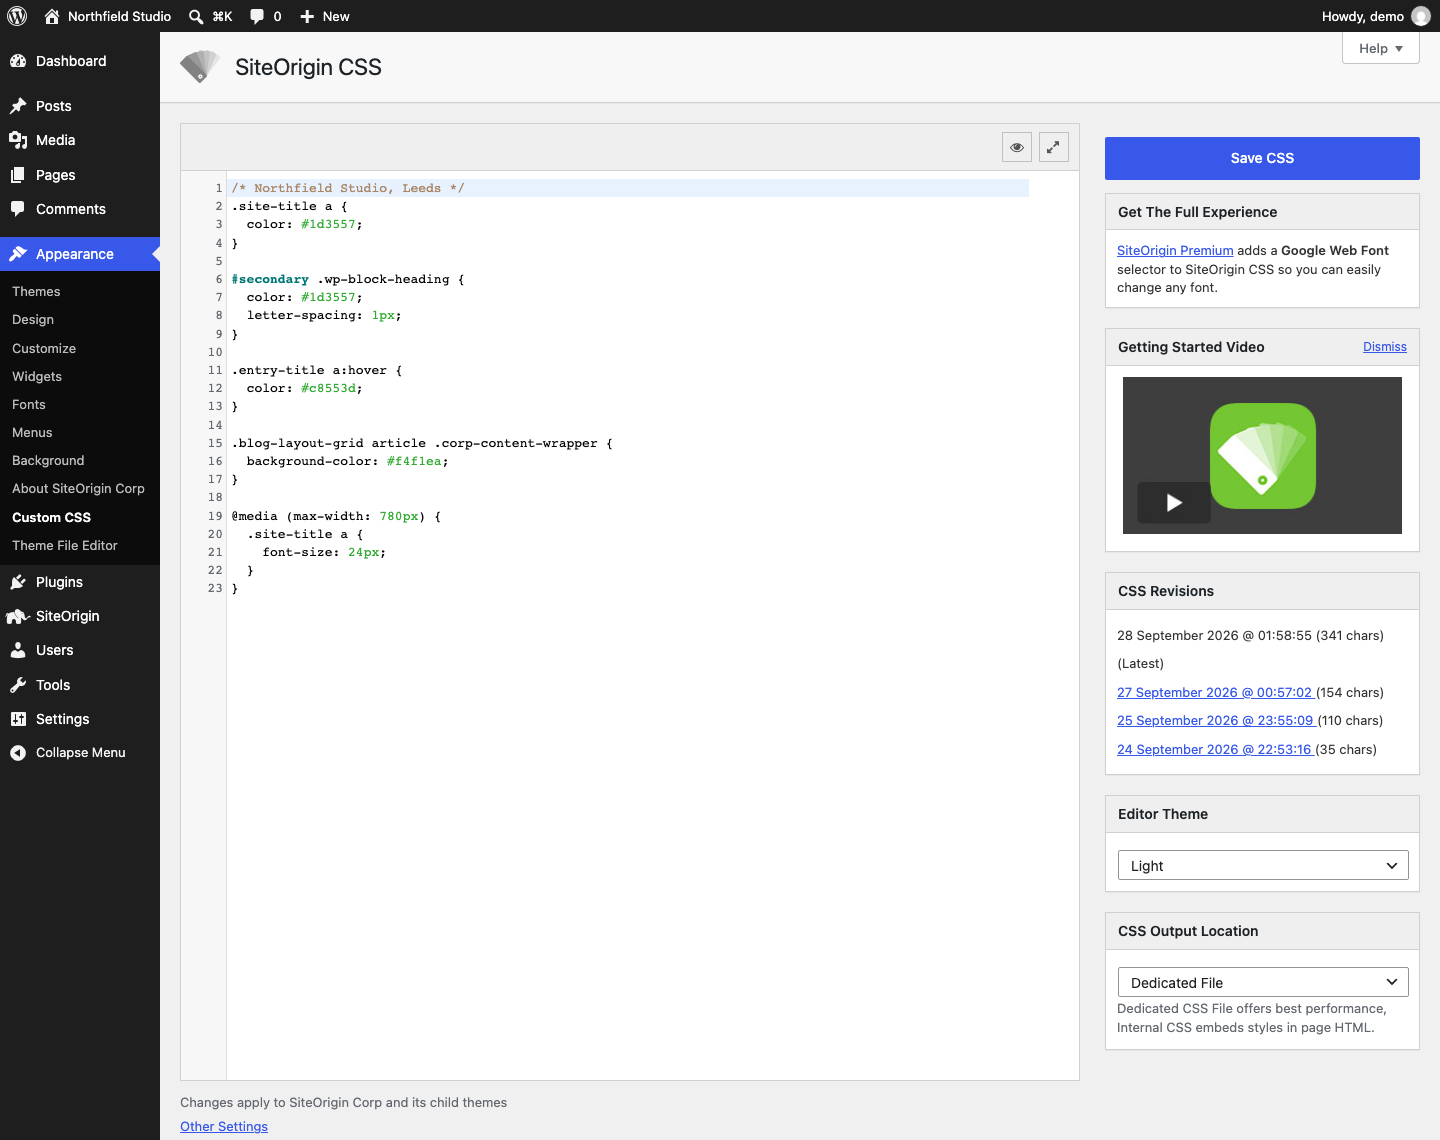The width and height of the screenshot is (1440, 1140).
Task: Open revision 24 September 2026 @ 22:53:16
Action: tap(1215, 749)
